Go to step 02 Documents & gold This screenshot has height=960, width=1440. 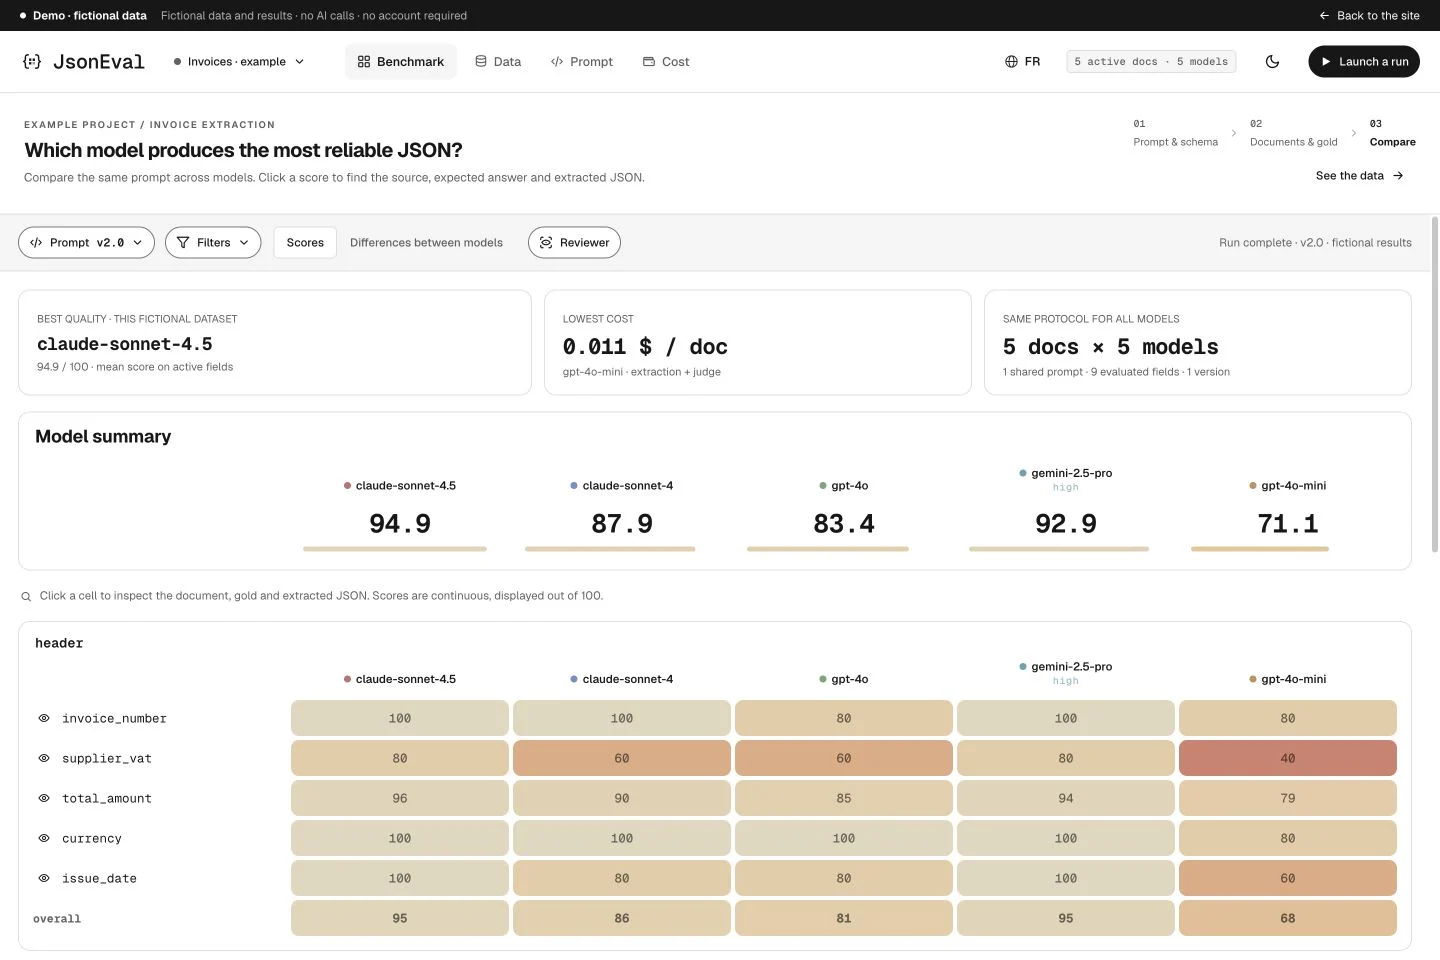[x=1293, y=133]
